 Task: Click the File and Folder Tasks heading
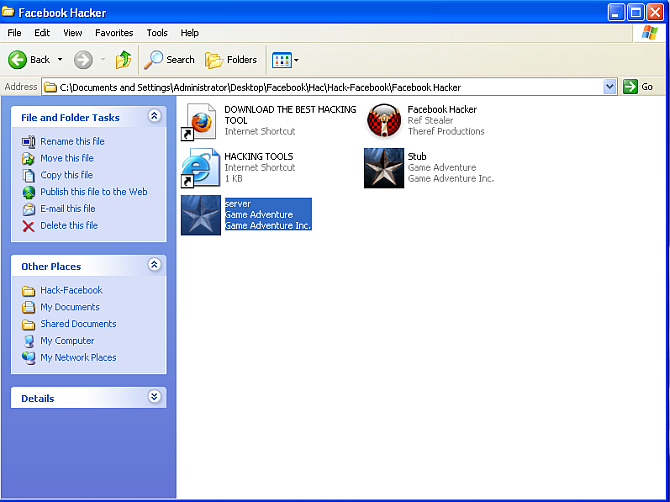coord(70,117)
